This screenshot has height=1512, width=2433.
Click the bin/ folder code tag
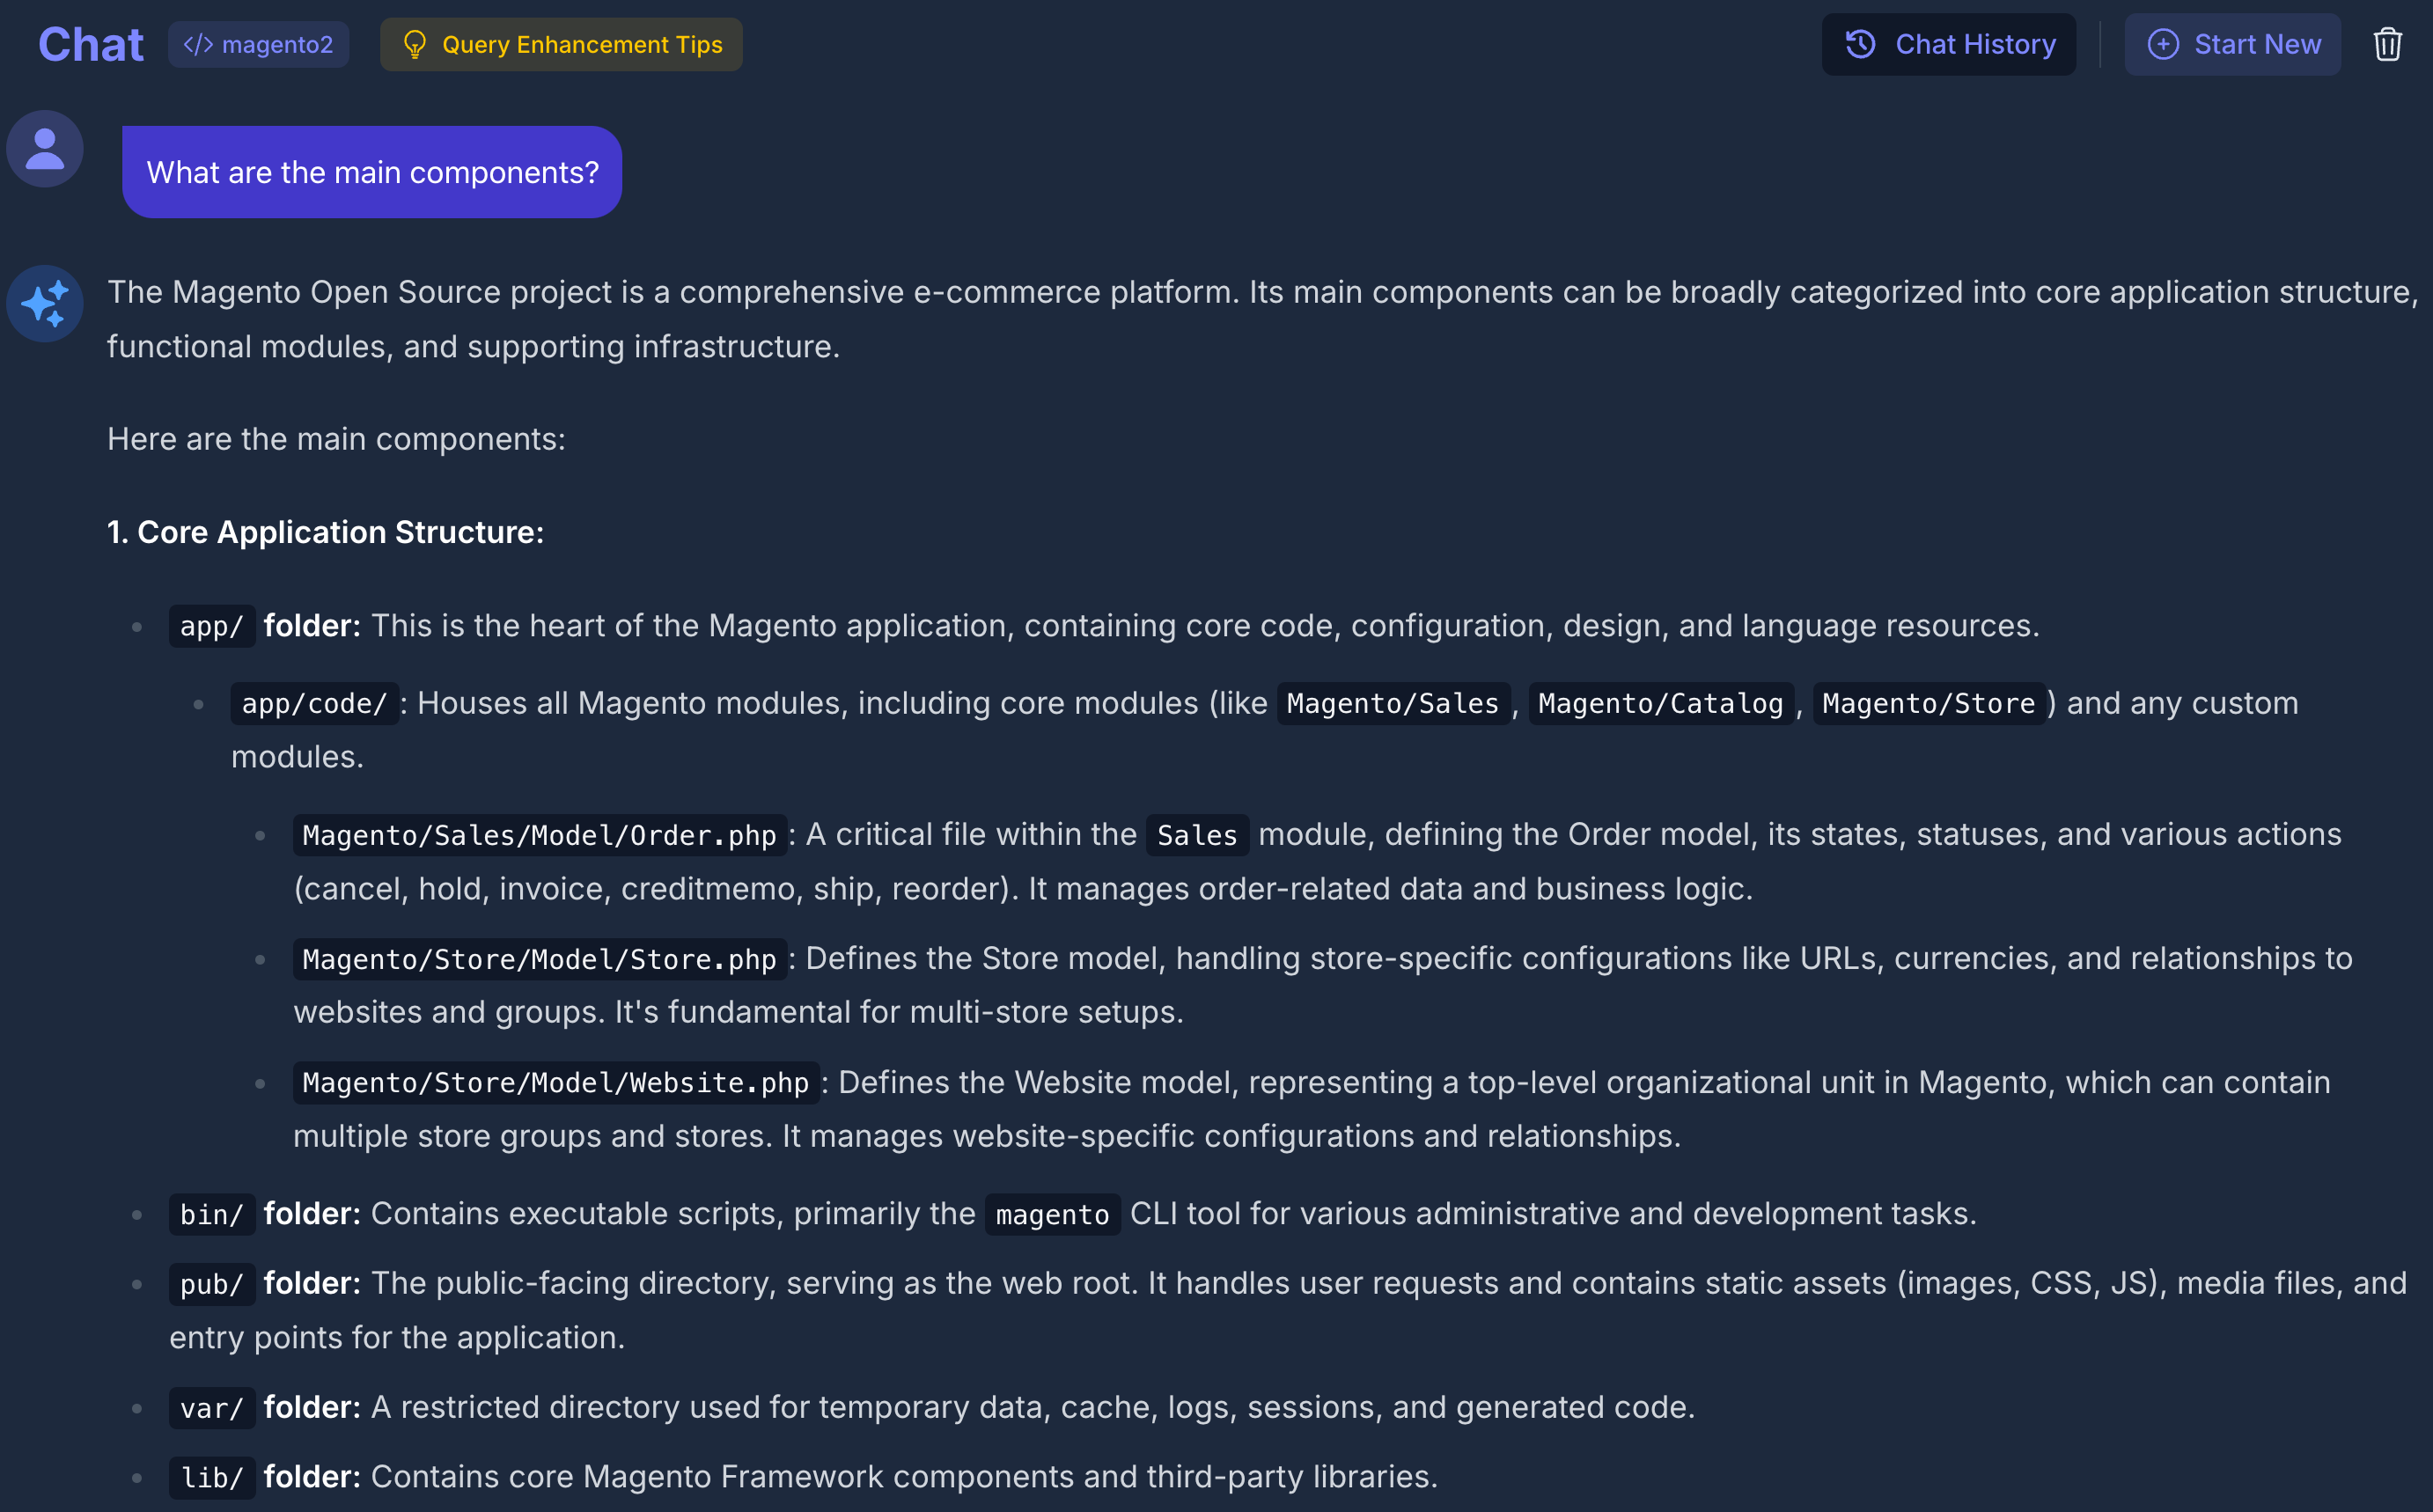coord(211,1214)
